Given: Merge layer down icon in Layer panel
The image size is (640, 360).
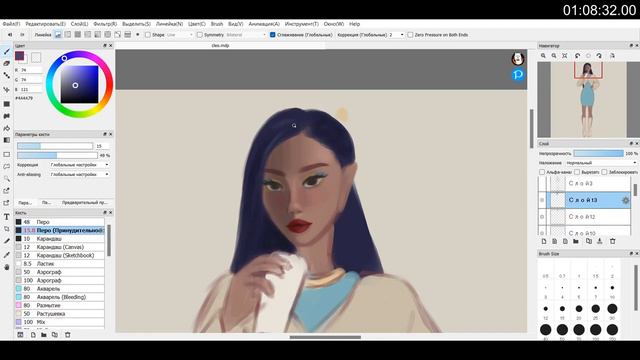Looking at the screenshot, I should click(x=600, y=241).
